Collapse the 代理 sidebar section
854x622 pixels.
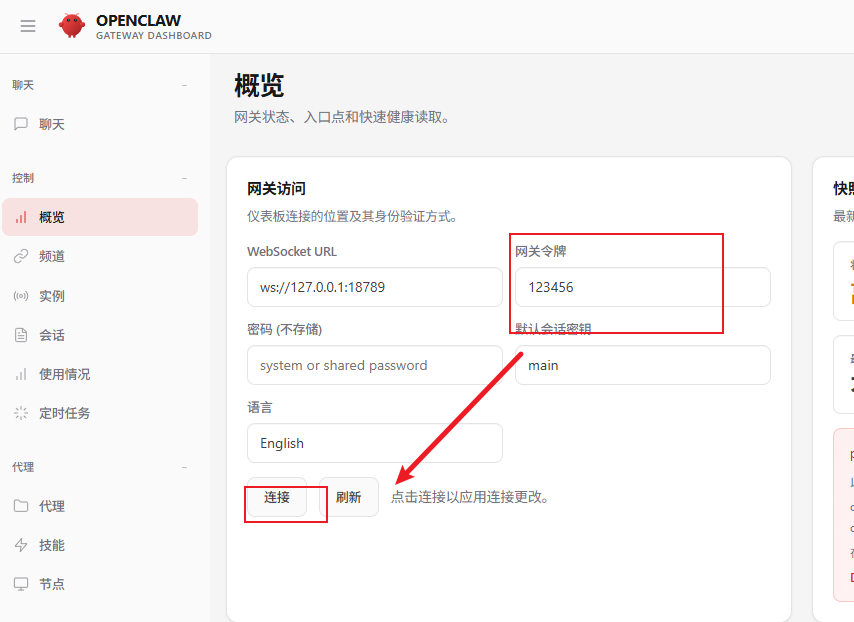[x=184, y=467]
